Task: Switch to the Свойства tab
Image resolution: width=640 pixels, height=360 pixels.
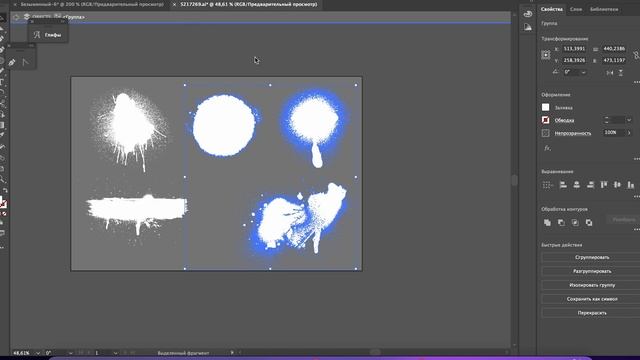Action: (551, 9)
